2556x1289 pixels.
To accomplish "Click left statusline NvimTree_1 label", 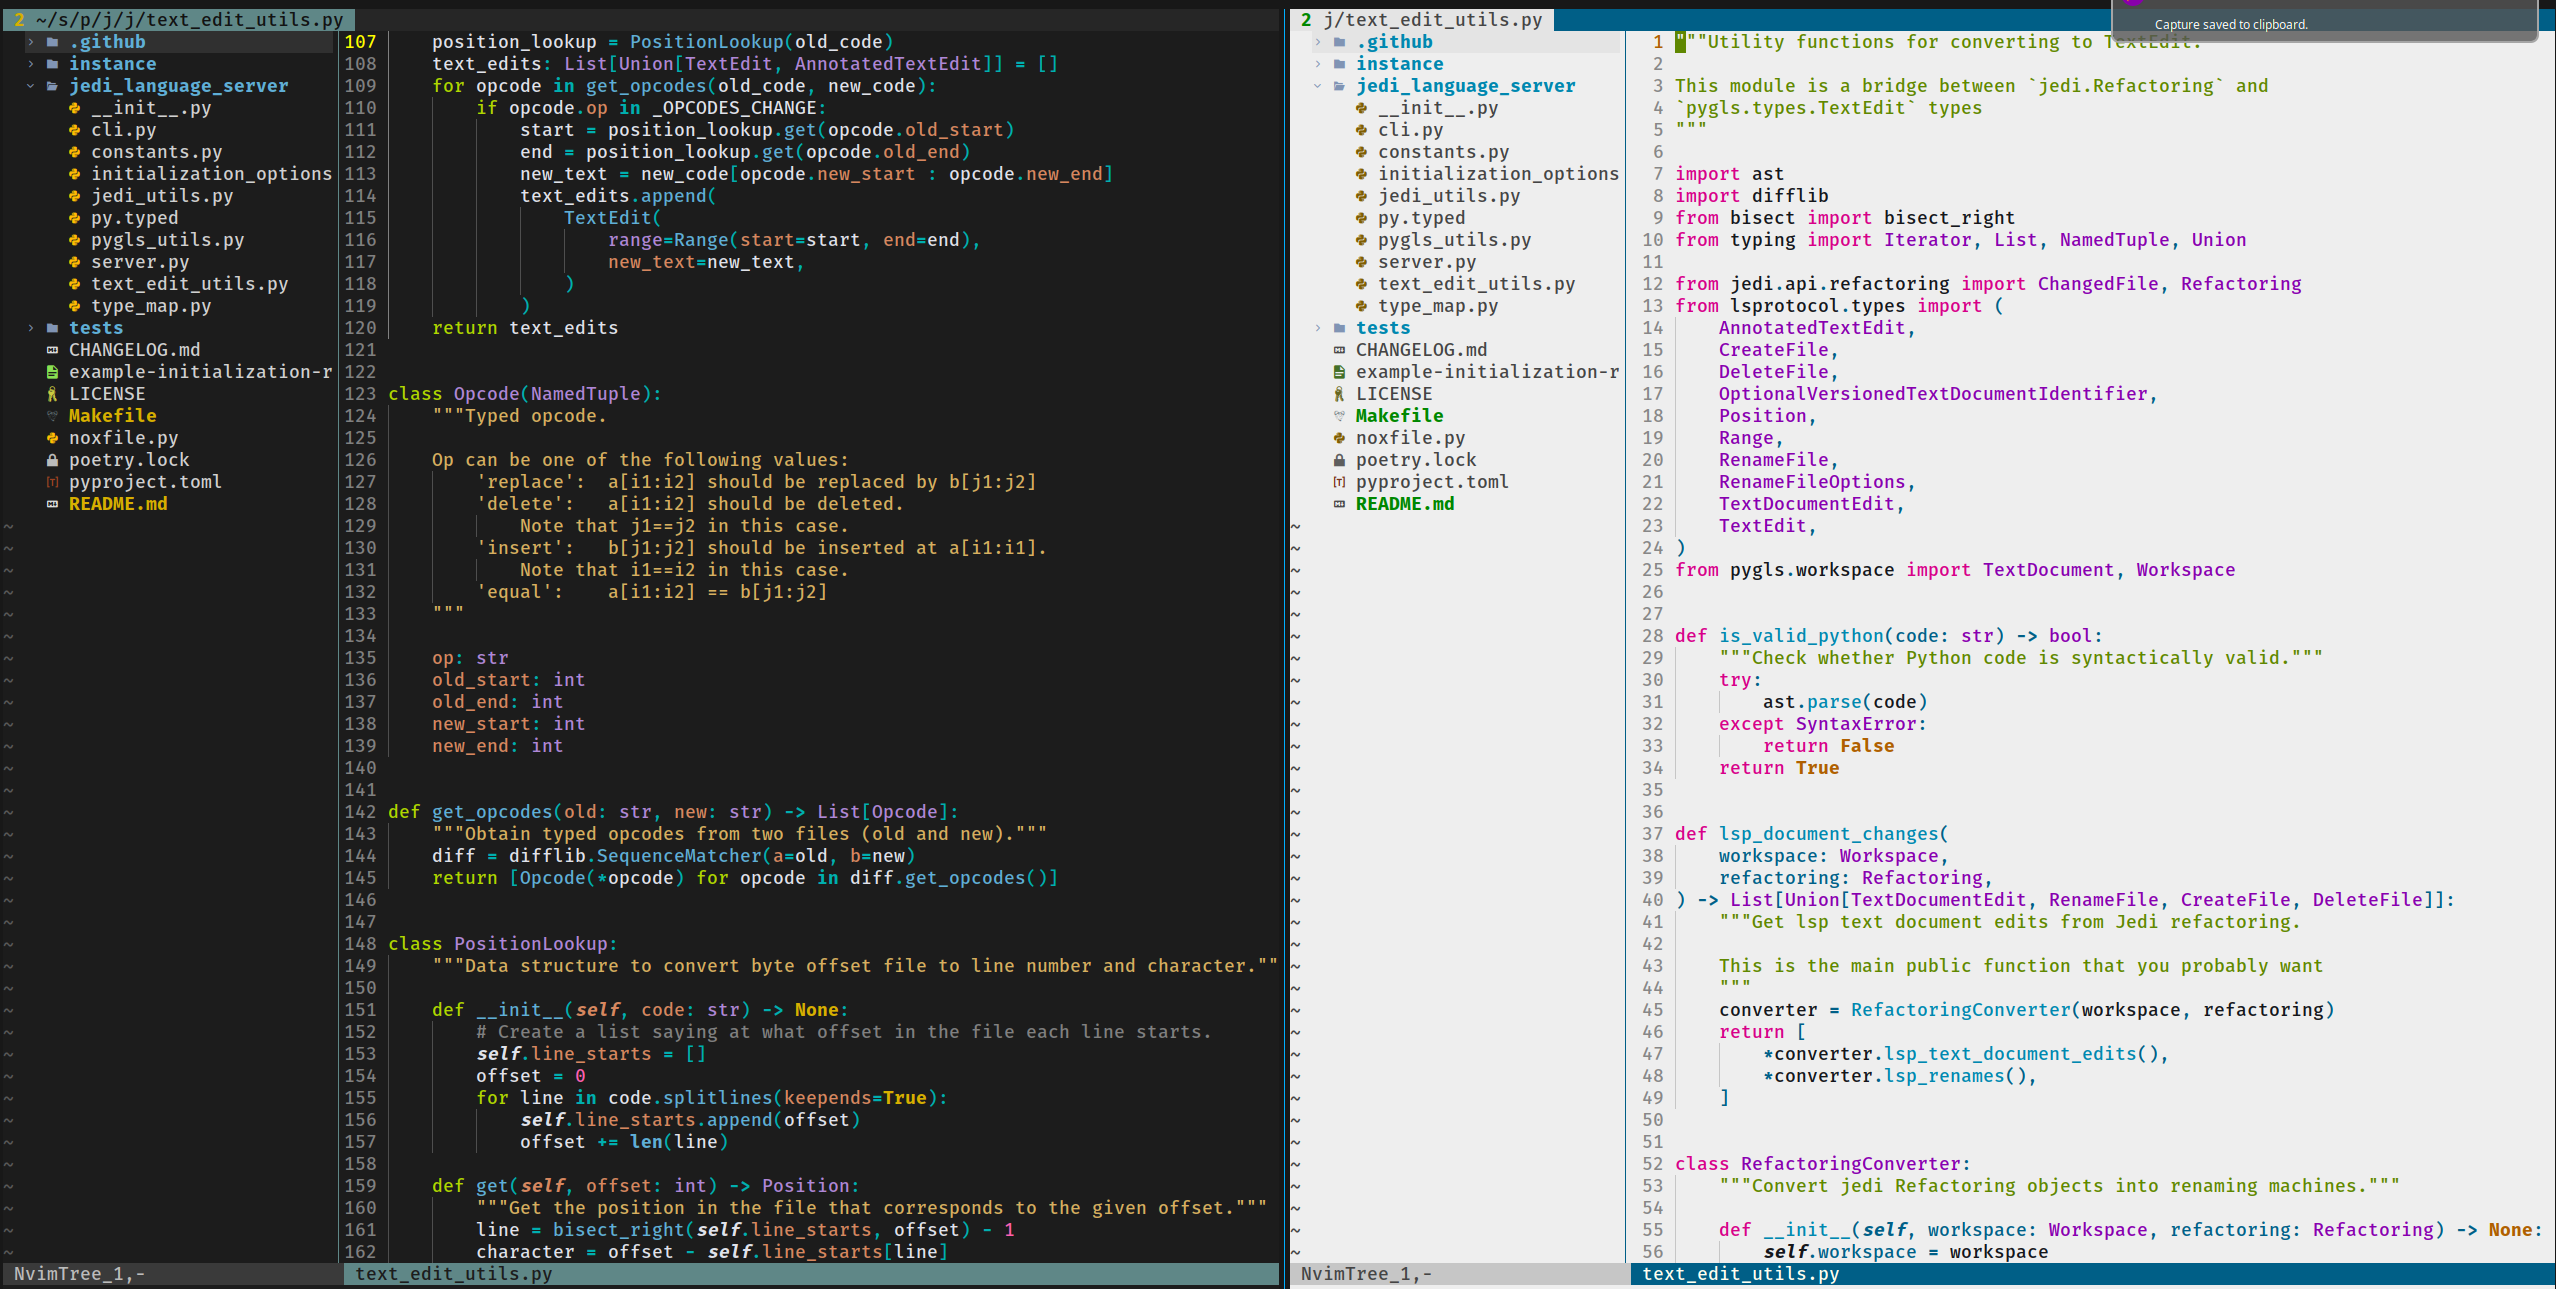I will coord(79,1274).
